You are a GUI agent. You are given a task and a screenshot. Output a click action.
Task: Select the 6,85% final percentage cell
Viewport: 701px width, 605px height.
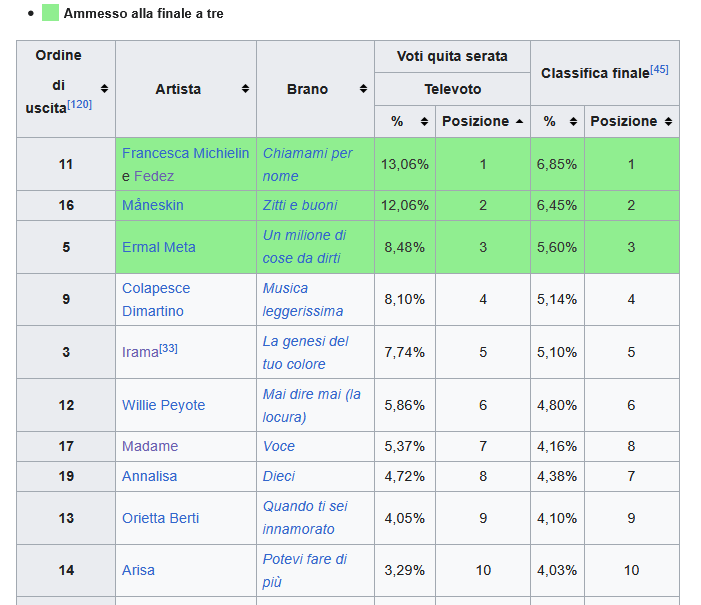pos(557,165)
